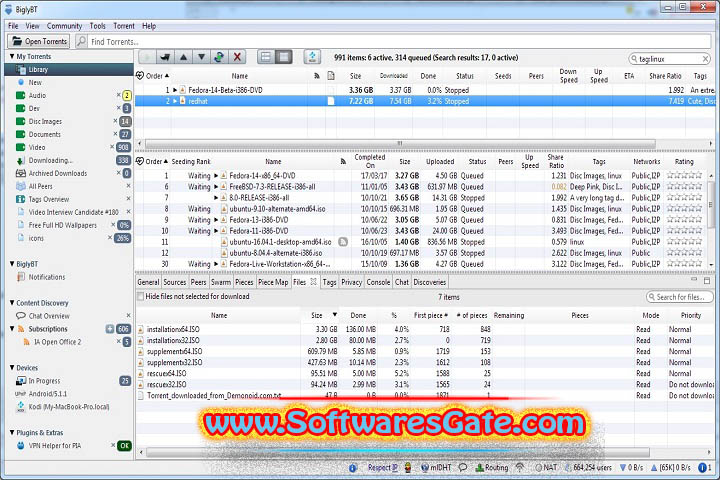Toggle Hide files not selected for download
Image resolution: width=720 pixels, height=480 pixels.
[141, 297]
